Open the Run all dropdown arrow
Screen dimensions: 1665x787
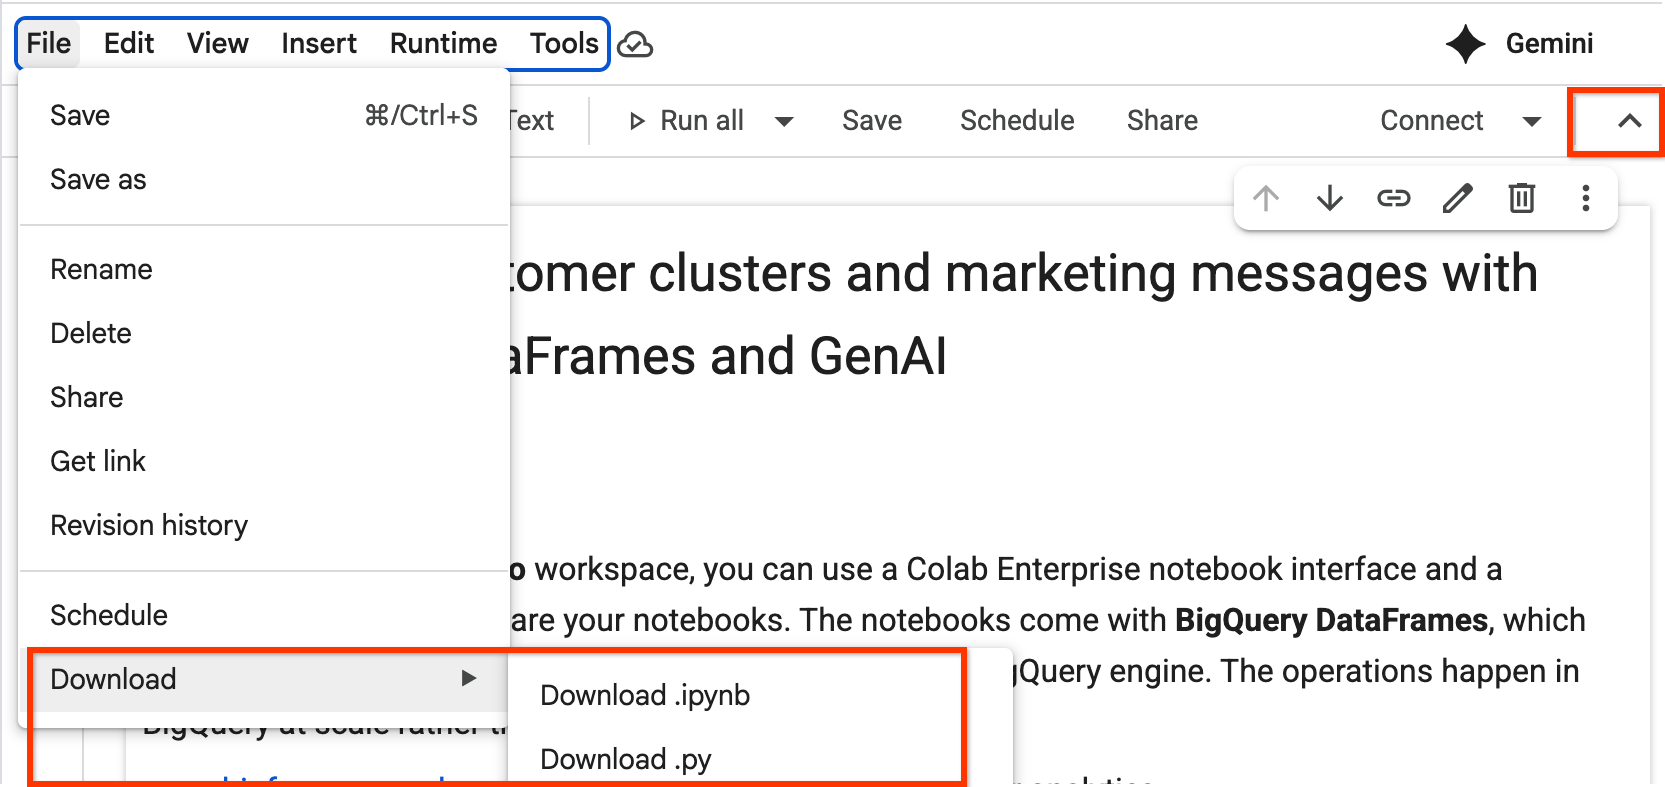[x=785, y=122]
